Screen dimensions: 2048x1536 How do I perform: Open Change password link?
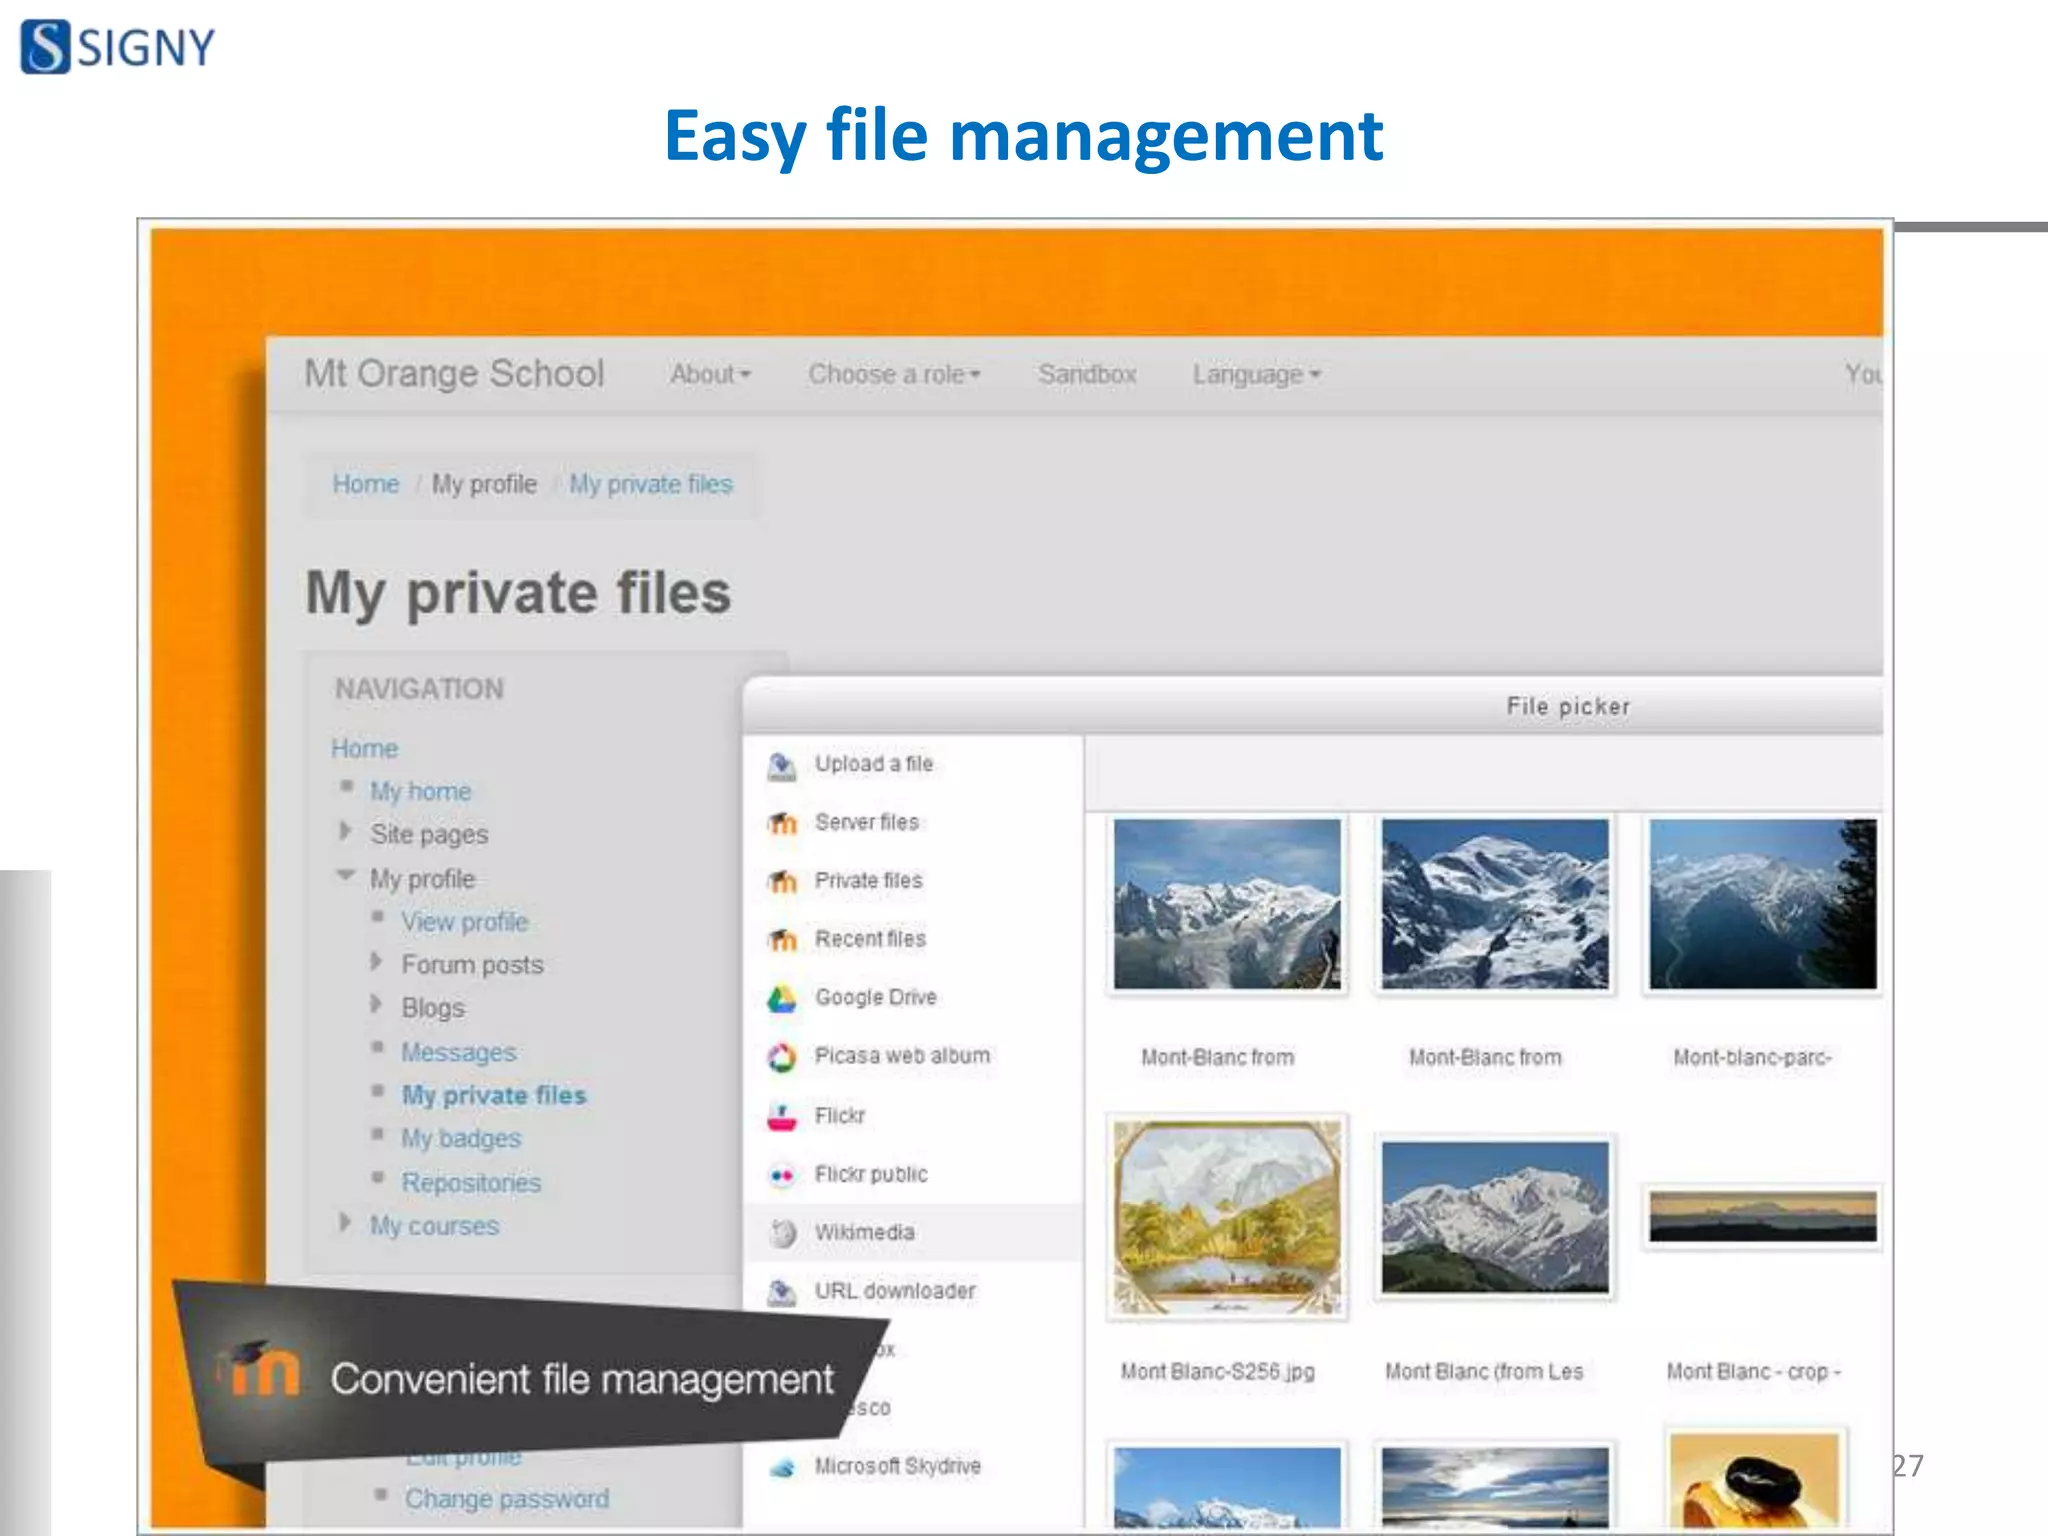(x=507, y=1499)
